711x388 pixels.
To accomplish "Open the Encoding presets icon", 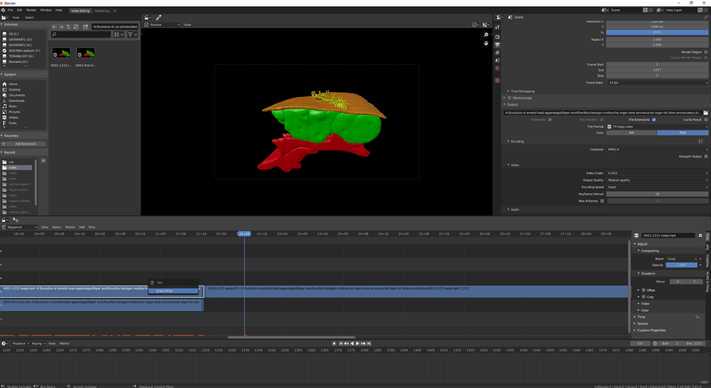I will click(701, 141).
